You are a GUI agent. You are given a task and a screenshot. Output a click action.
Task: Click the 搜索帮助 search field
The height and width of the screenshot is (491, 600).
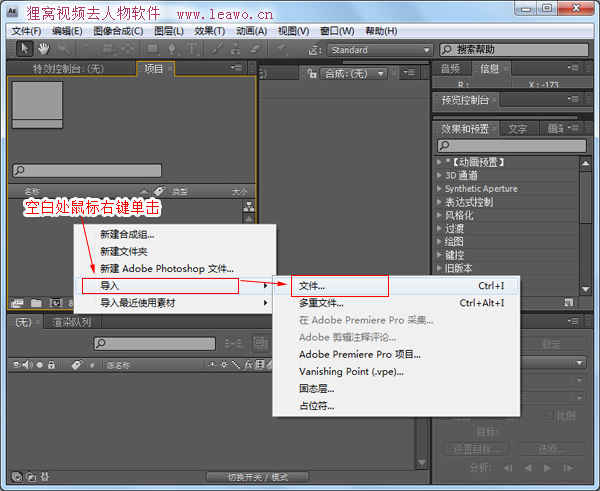click(514, 50)
